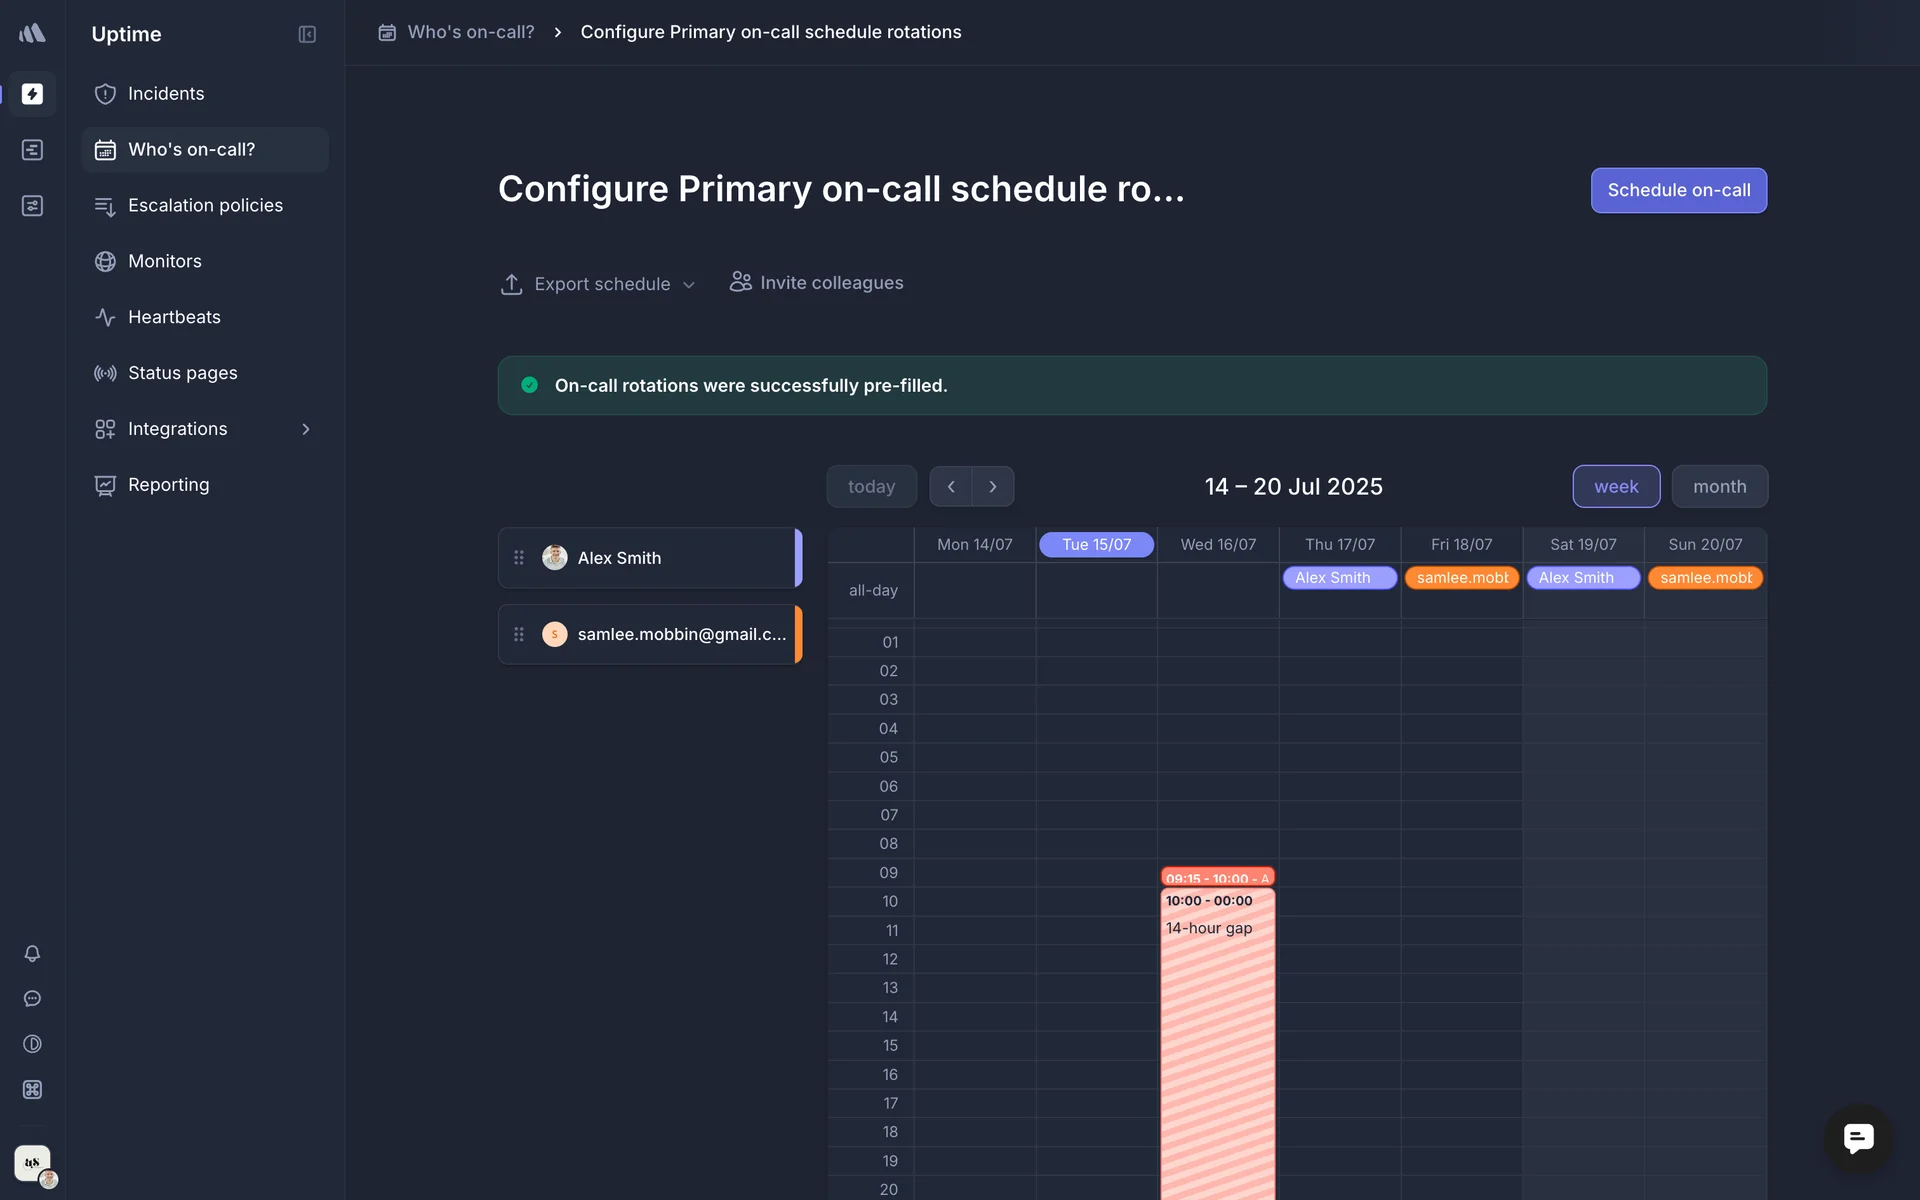
Task: Switch calendar to week view
Action: coord(1616,487)
